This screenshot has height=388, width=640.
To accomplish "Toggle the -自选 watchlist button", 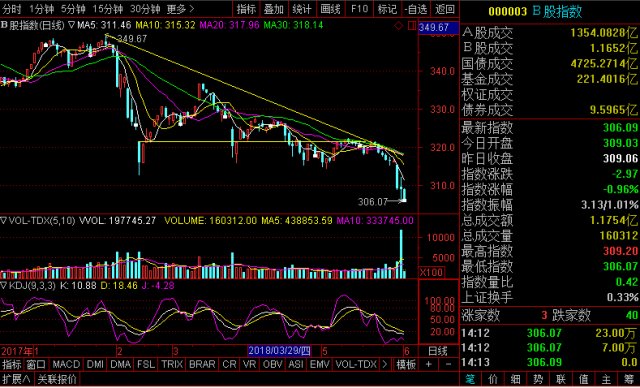I will pos(416,9).
